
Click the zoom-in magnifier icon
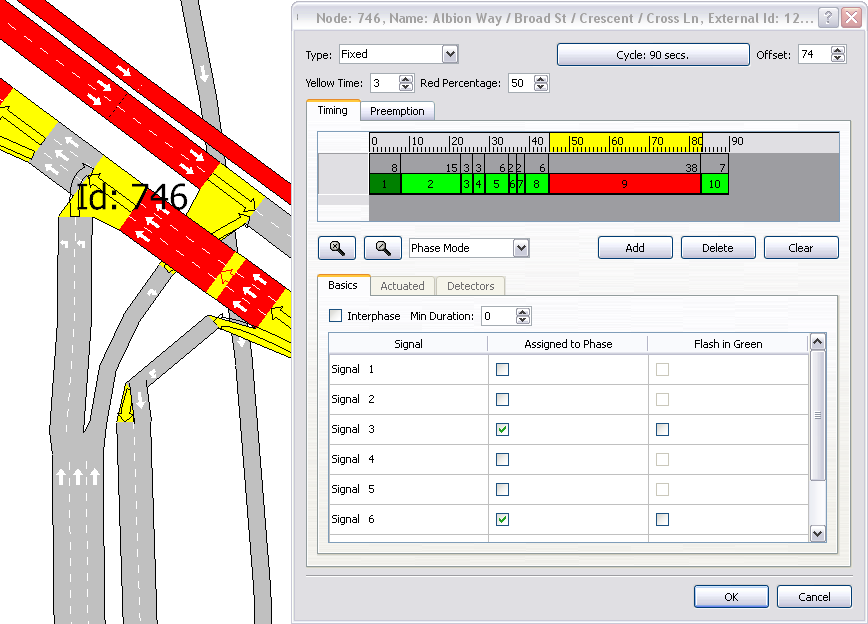pos(337,247)
